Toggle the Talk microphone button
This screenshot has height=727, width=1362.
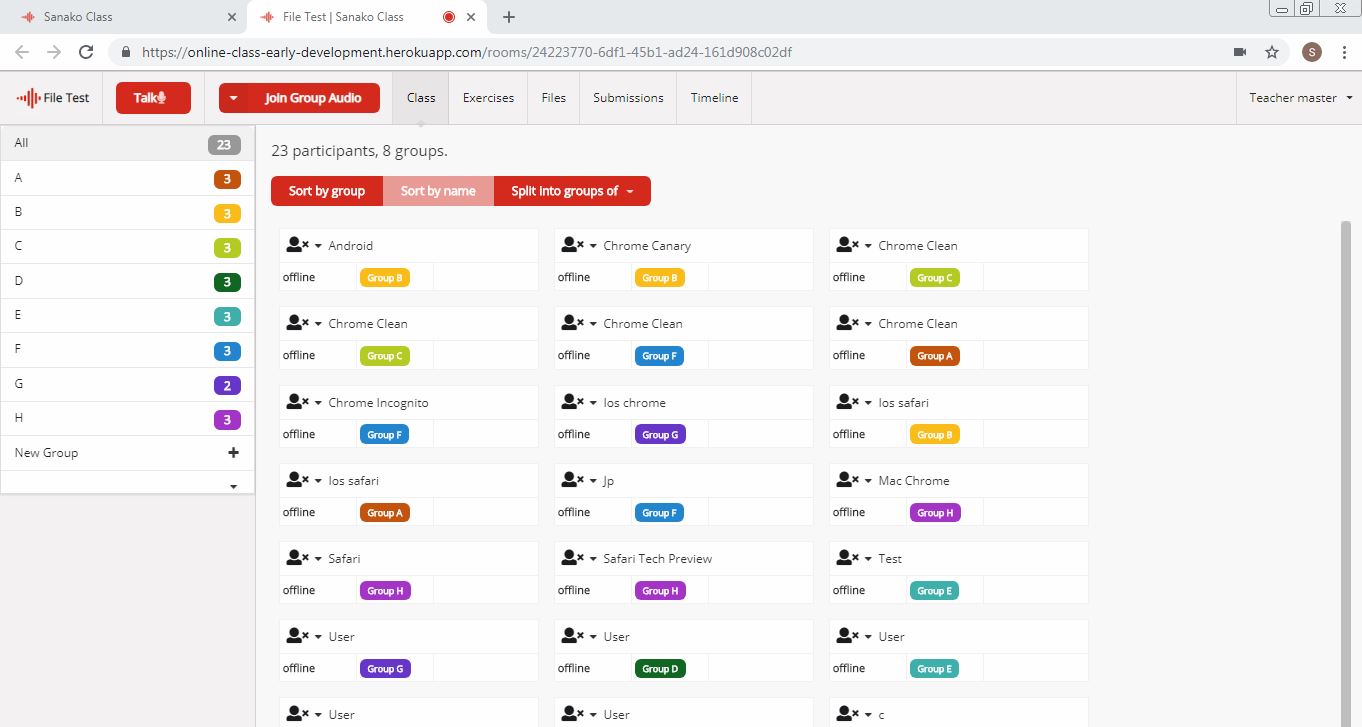point(153,98)
